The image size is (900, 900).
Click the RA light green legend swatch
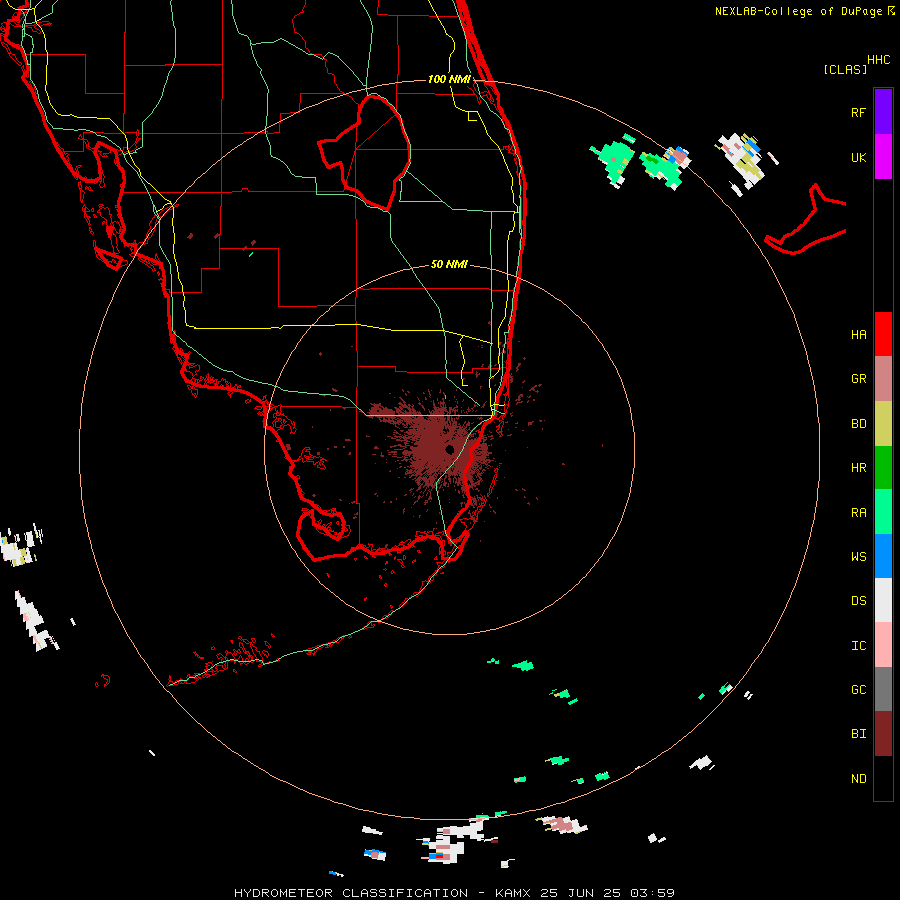coord(883,512)
